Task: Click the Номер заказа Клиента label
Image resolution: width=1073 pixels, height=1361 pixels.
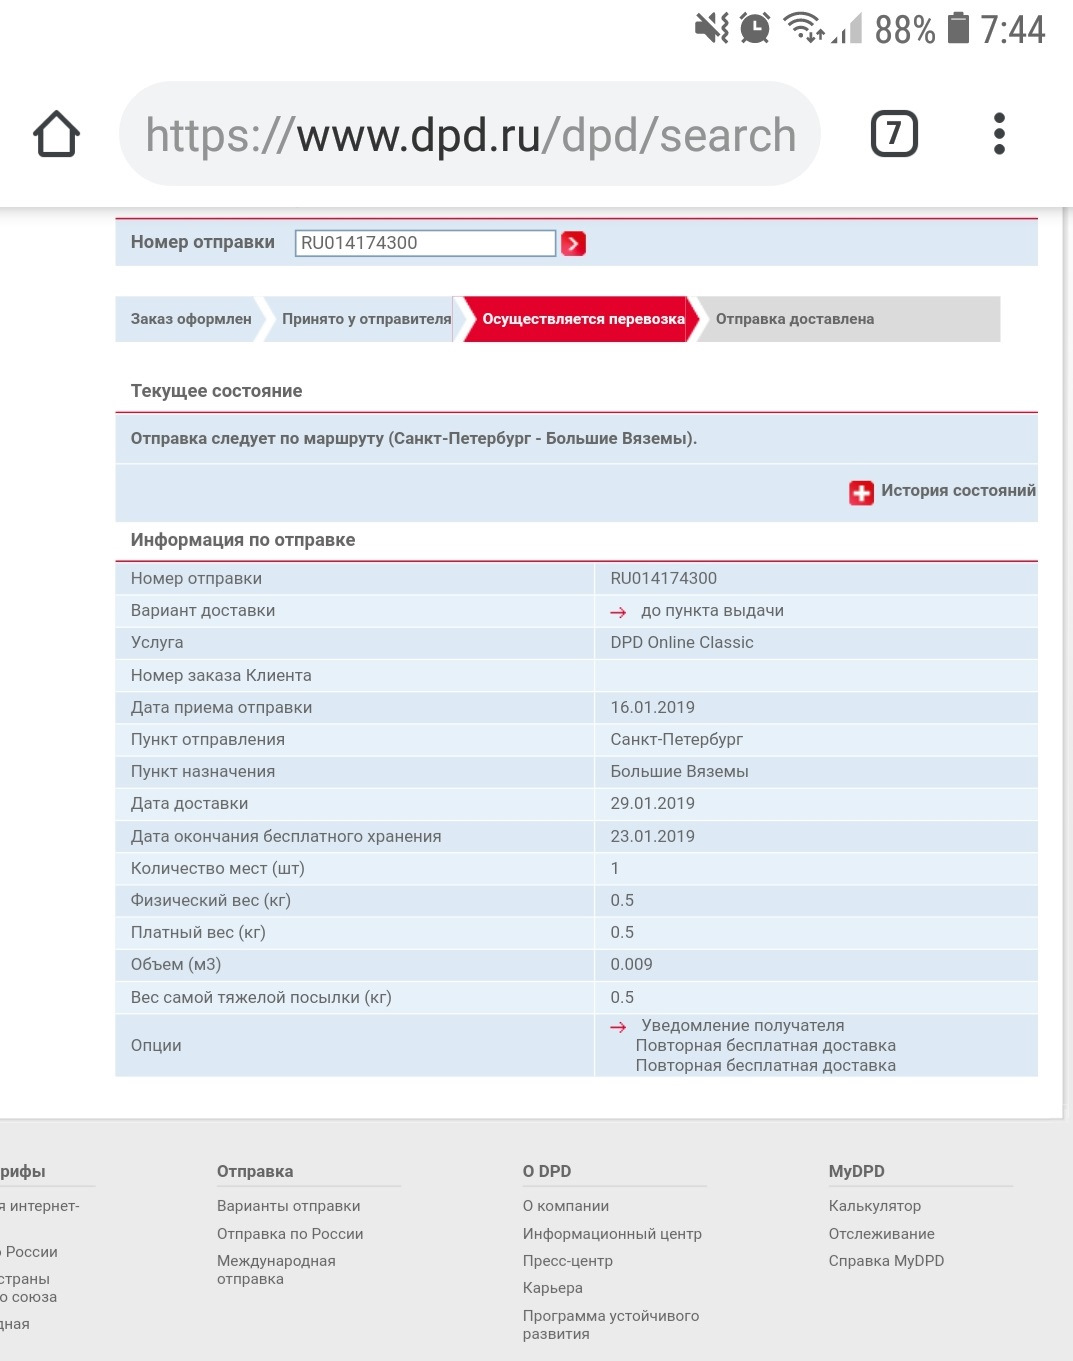Action: pos(221,676)
